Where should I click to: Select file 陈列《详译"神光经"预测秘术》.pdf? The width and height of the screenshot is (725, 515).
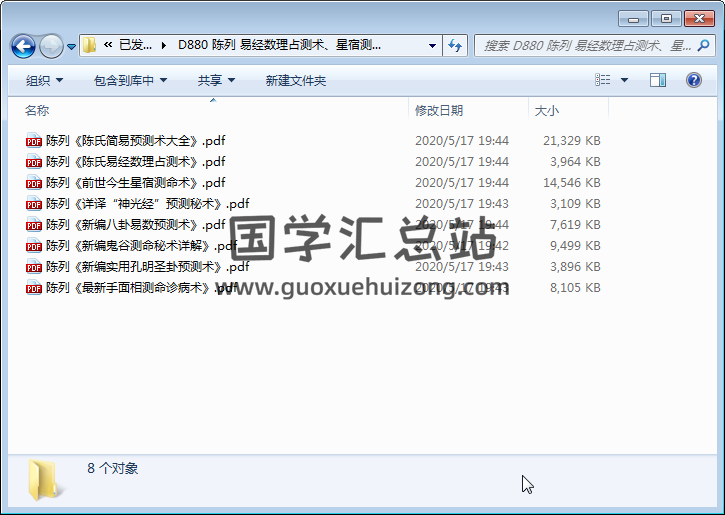pyautogui.click(x=147, y=203)
